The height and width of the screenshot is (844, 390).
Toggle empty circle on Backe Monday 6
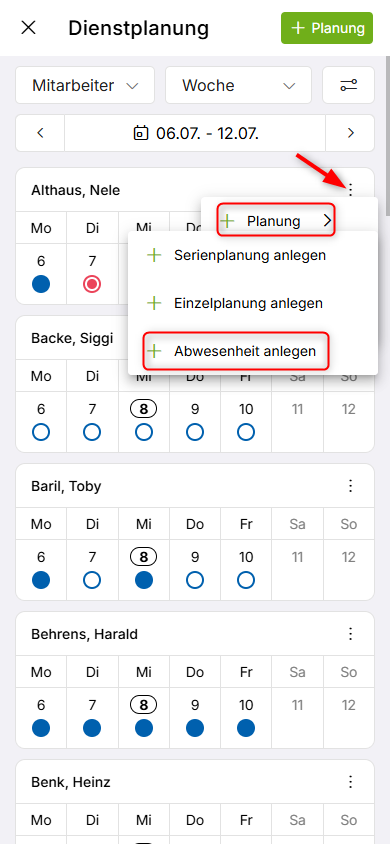[x=41, y=432]
